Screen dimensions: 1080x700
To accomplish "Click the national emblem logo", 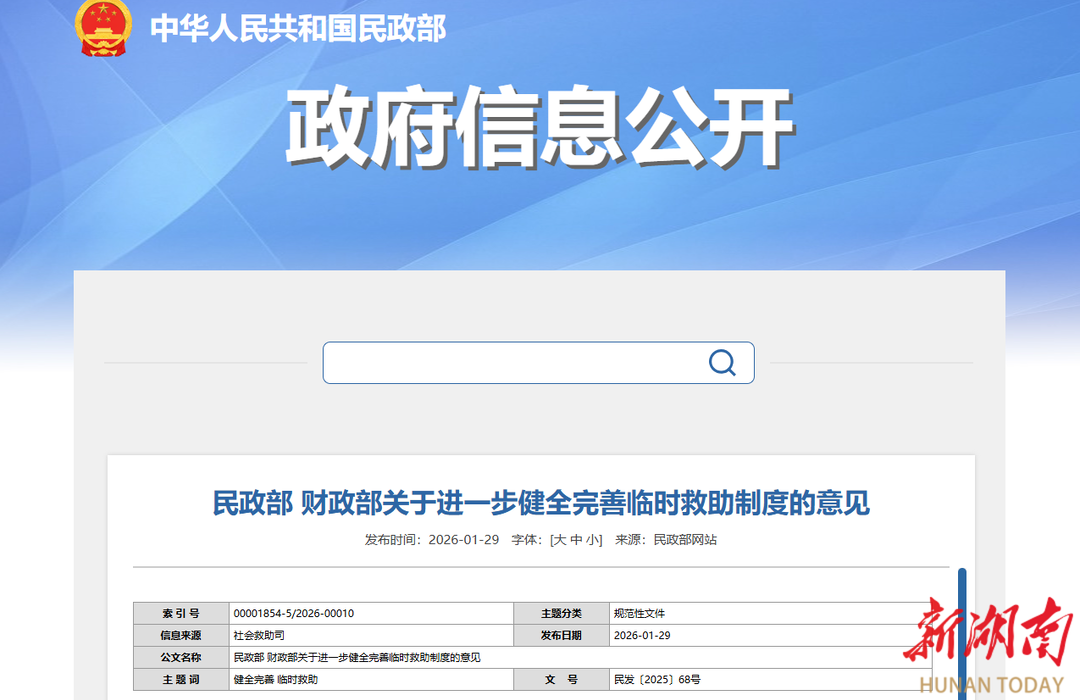I will pyautogui.click(x=103, y=28).
